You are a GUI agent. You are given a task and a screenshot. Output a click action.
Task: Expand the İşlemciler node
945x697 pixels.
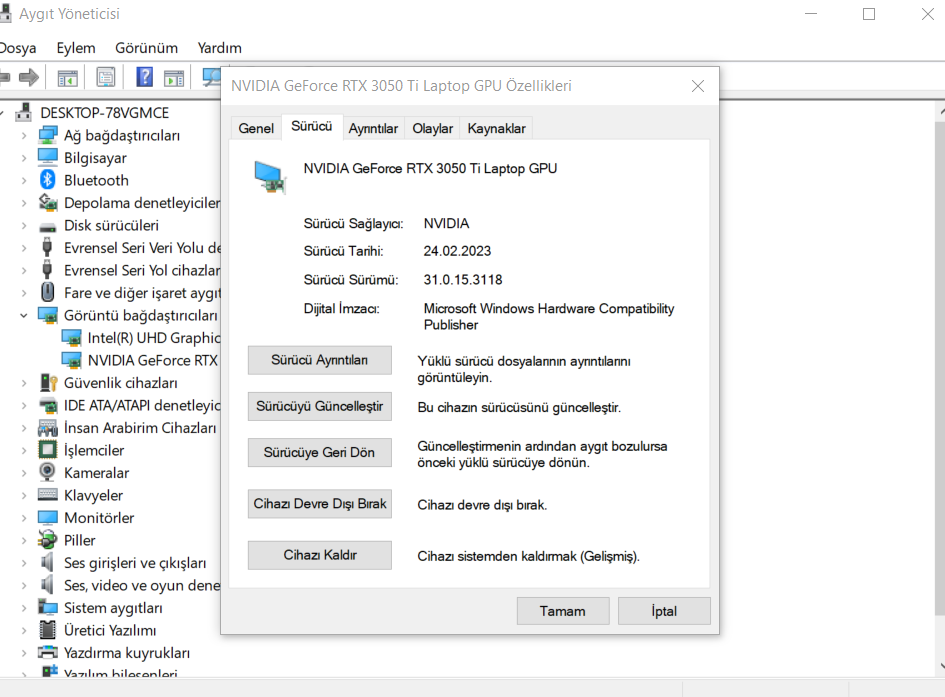[x=24, y=451]
